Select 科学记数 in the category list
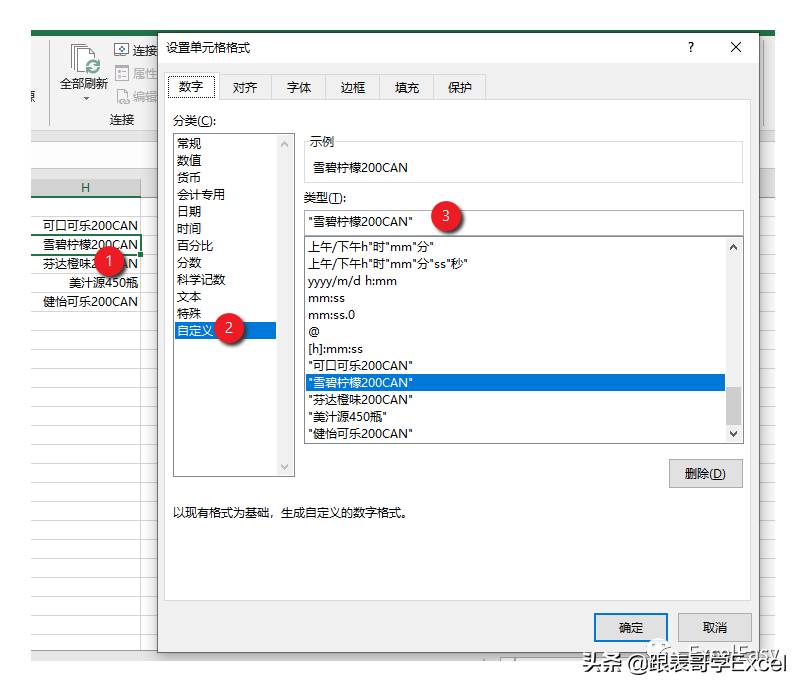 226,279
